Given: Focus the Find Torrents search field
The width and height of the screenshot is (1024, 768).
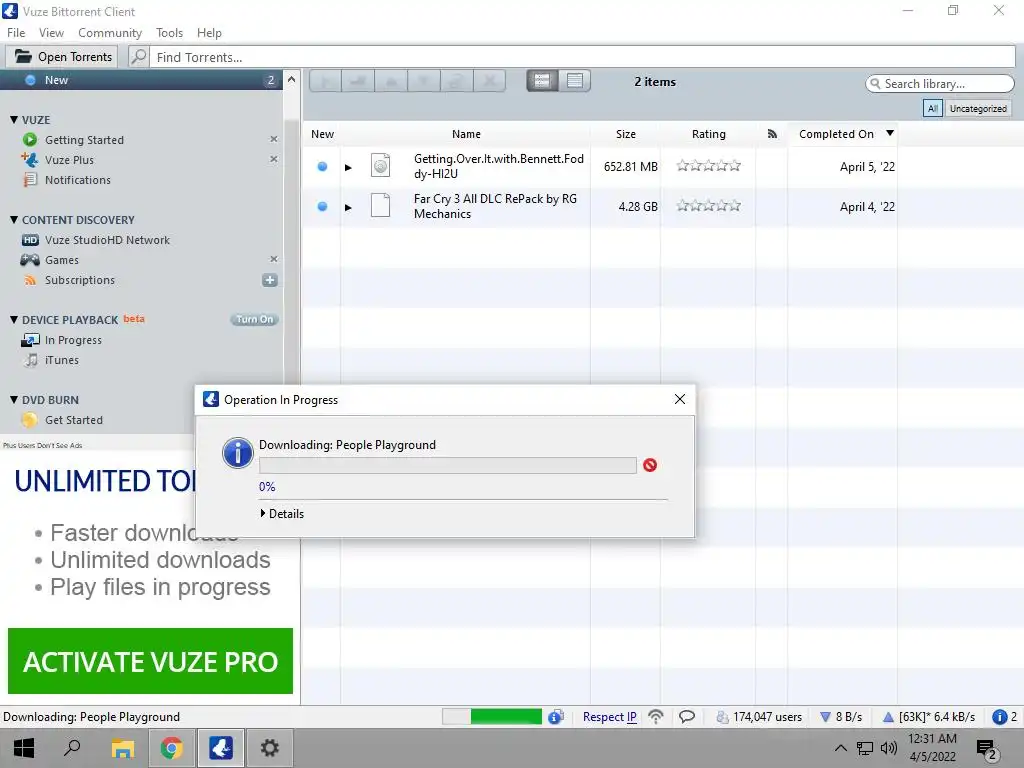Looking at the screenshot, I should (x=582, y=57).
